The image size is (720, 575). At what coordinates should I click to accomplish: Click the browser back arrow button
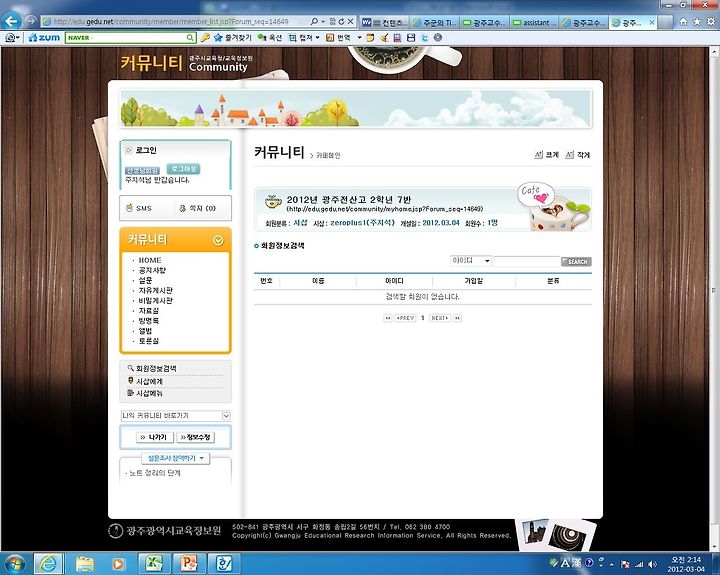11,21
